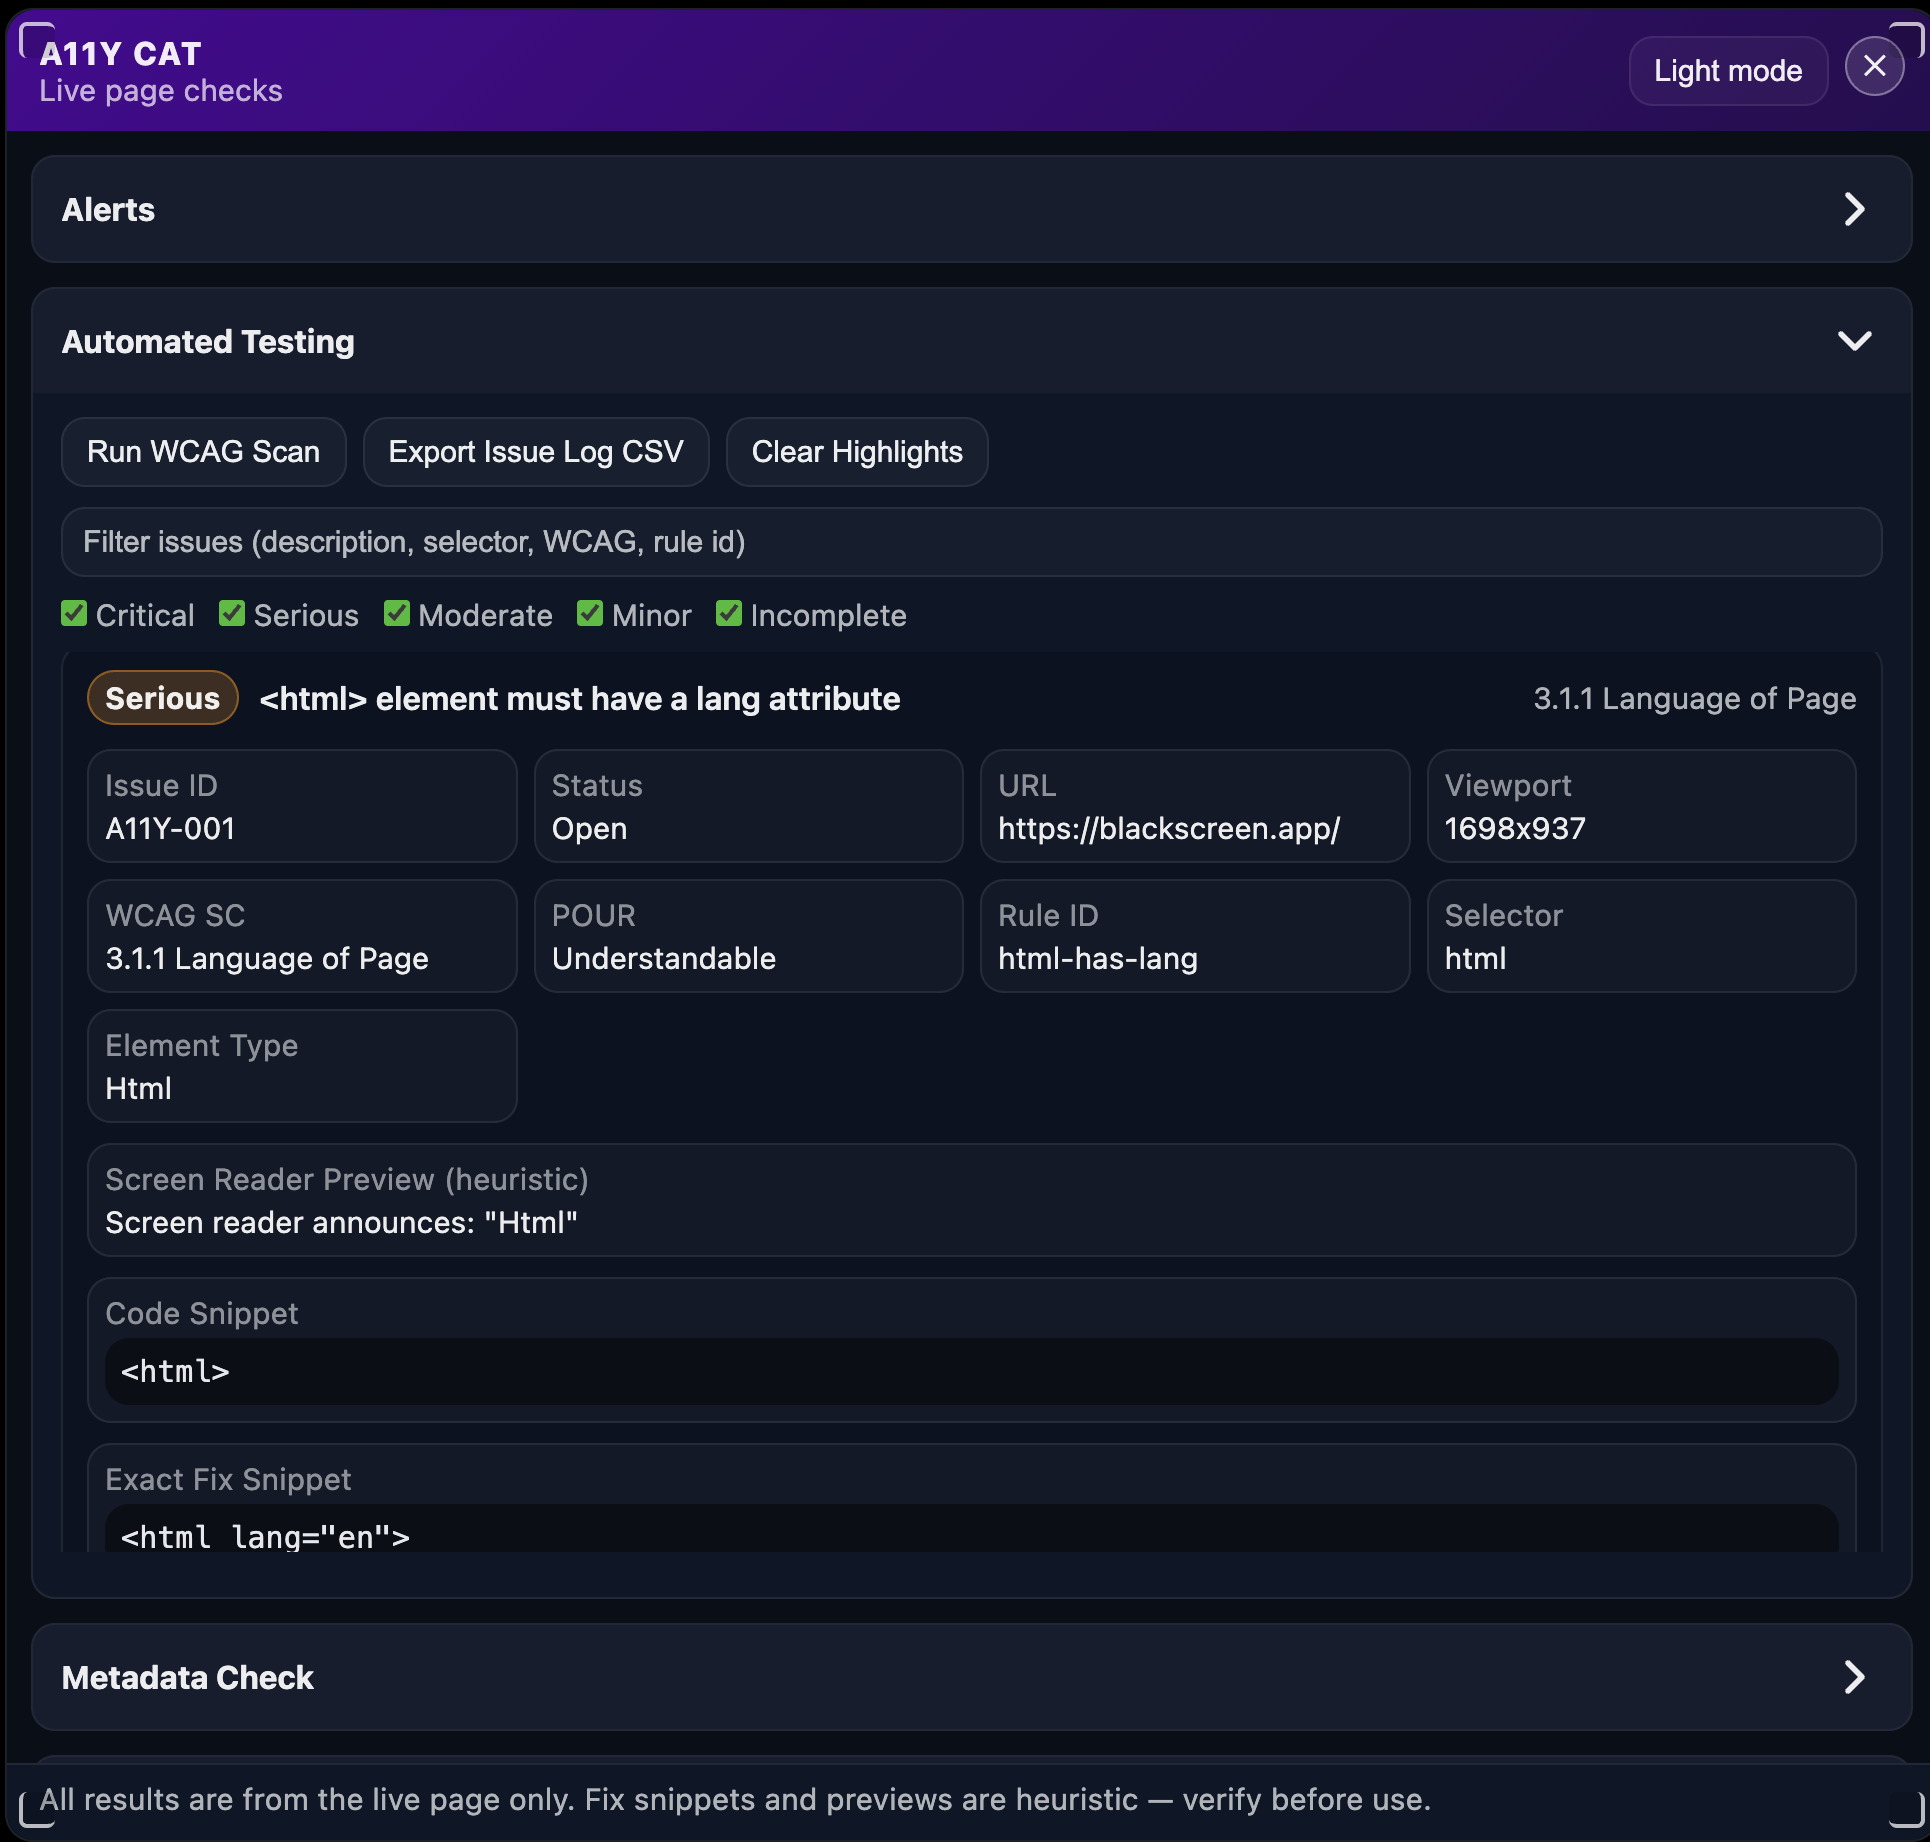Toggle the Incomplete filter off

pos(728,613)
